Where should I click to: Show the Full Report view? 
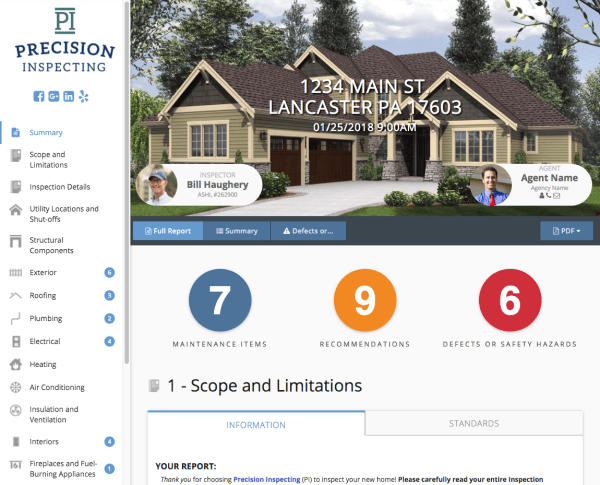168,231
